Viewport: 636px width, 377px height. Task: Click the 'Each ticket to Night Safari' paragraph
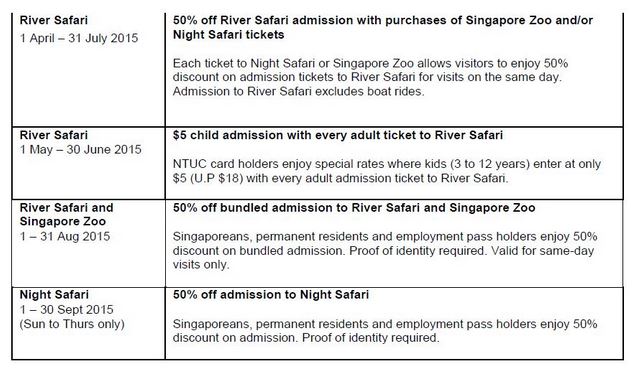(x=371, y=77)
